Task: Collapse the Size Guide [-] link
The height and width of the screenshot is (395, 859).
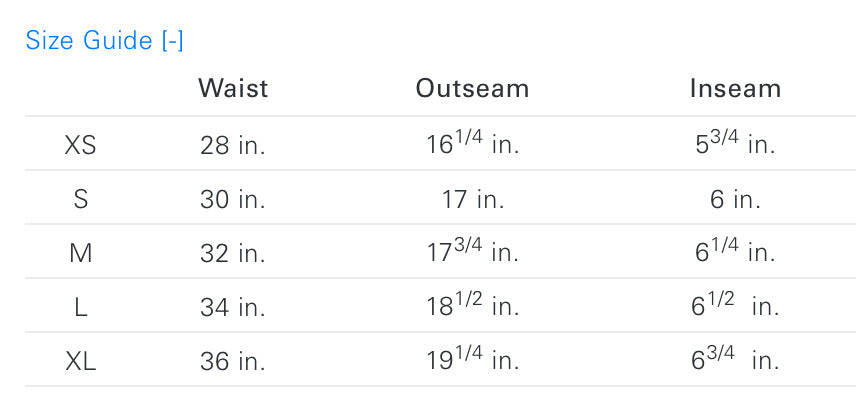Action: tap(105, 41)
